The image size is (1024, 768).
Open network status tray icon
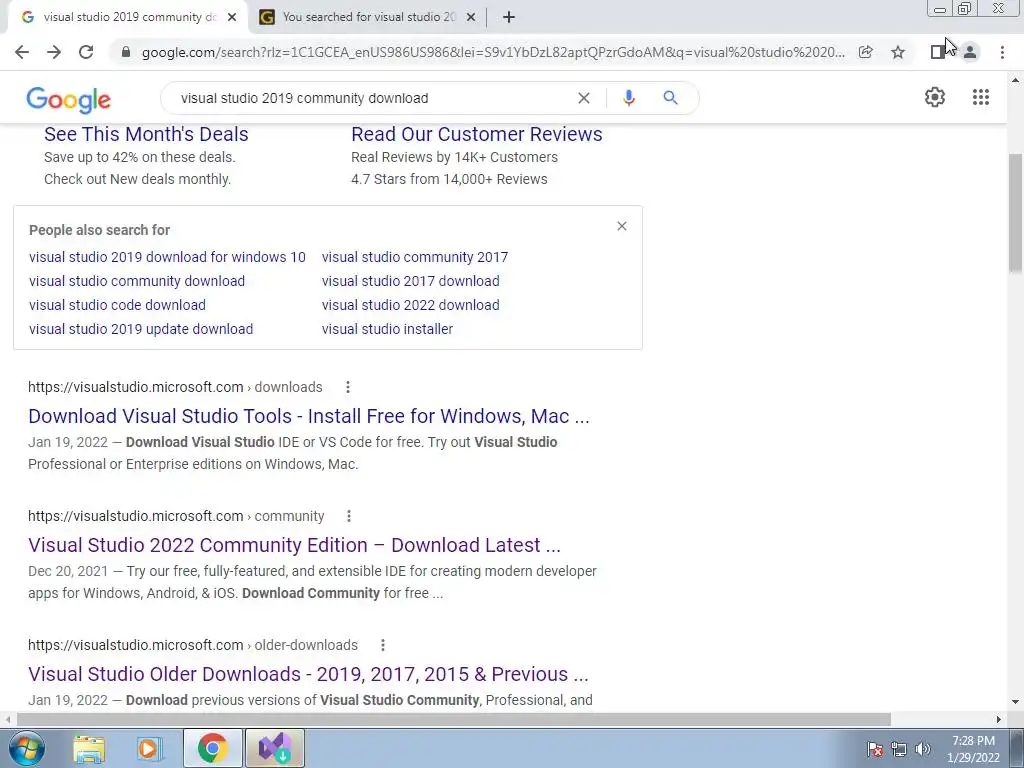click(899, 749)
